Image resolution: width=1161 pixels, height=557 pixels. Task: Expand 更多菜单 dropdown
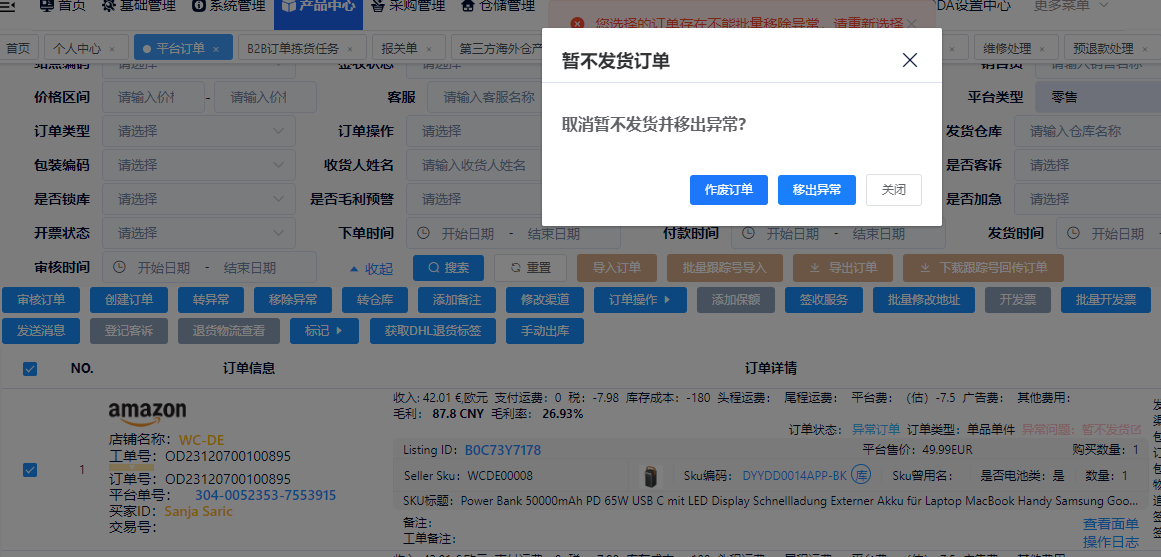pyautogui.click(x=1071, y=7)
